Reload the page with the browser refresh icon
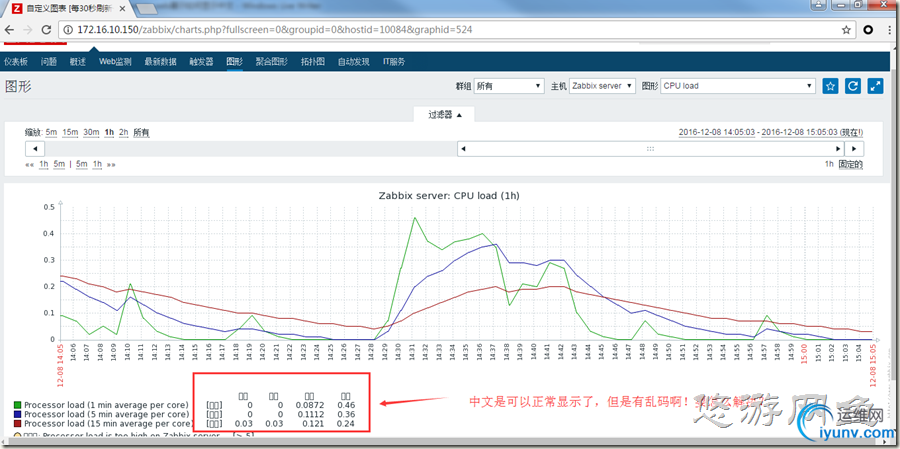 (47, 30)
